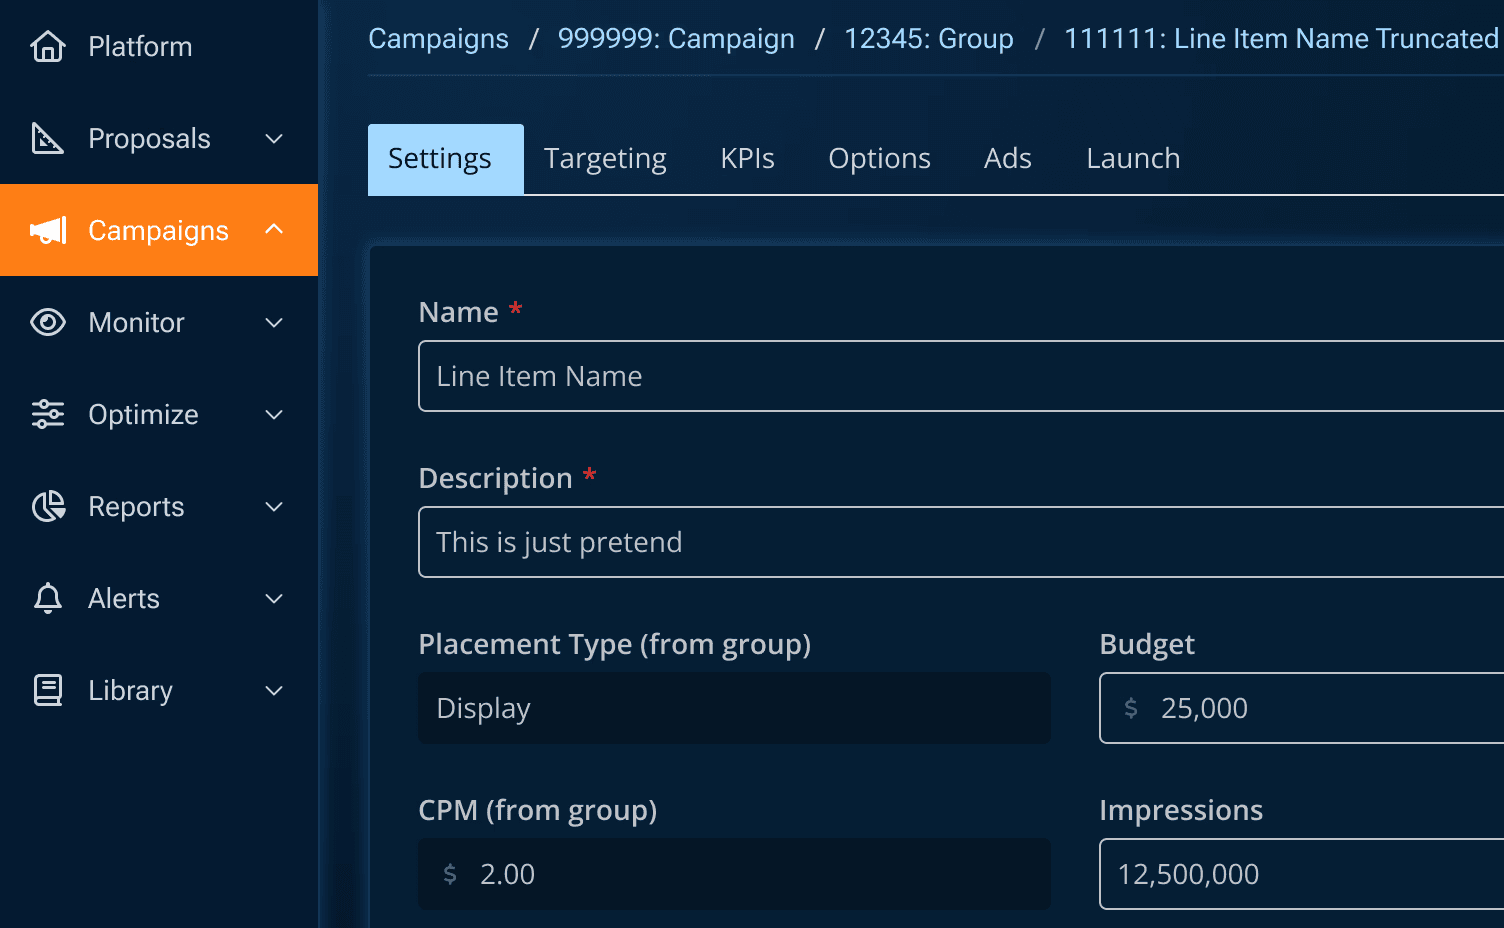Click the Budget input field

[x=1301, y=708]
